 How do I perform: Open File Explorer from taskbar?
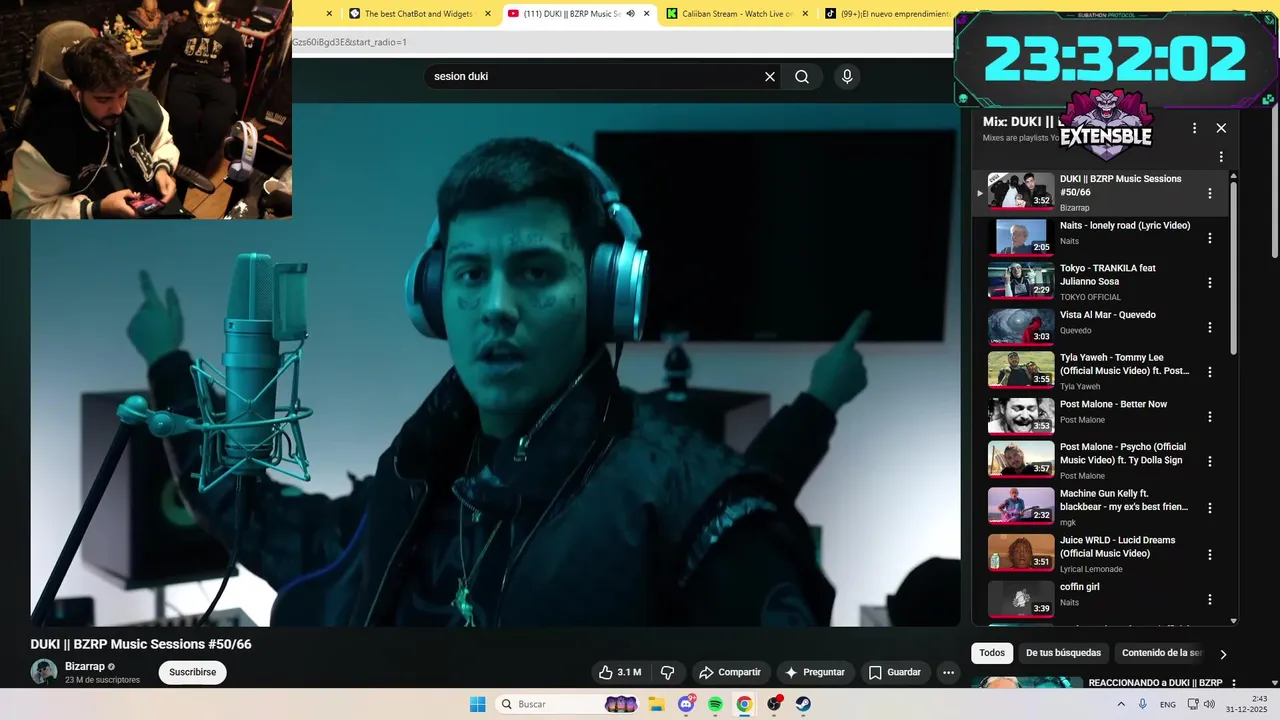click(656, 704)
